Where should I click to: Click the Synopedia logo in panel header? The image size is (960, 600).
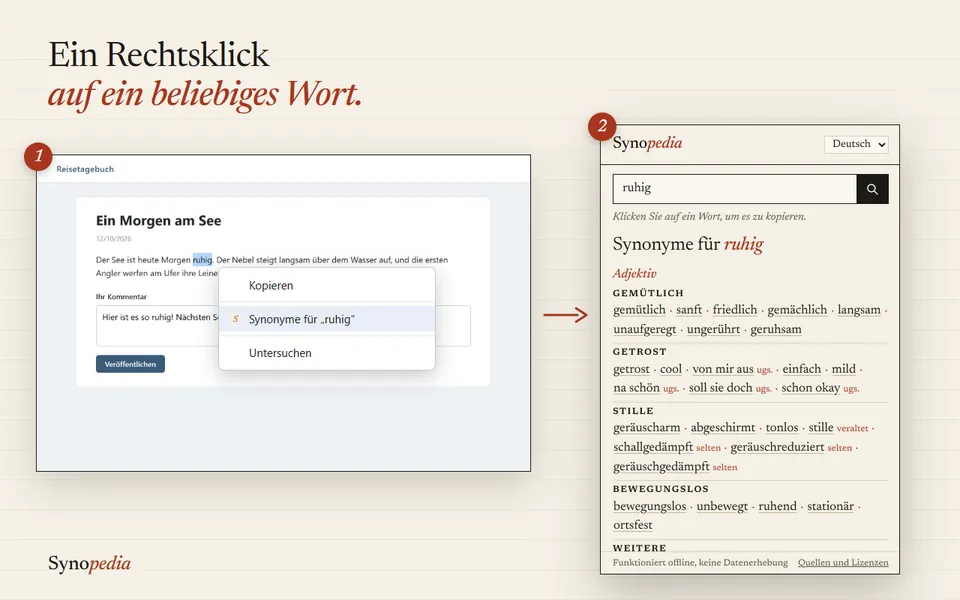pos(647,143)
